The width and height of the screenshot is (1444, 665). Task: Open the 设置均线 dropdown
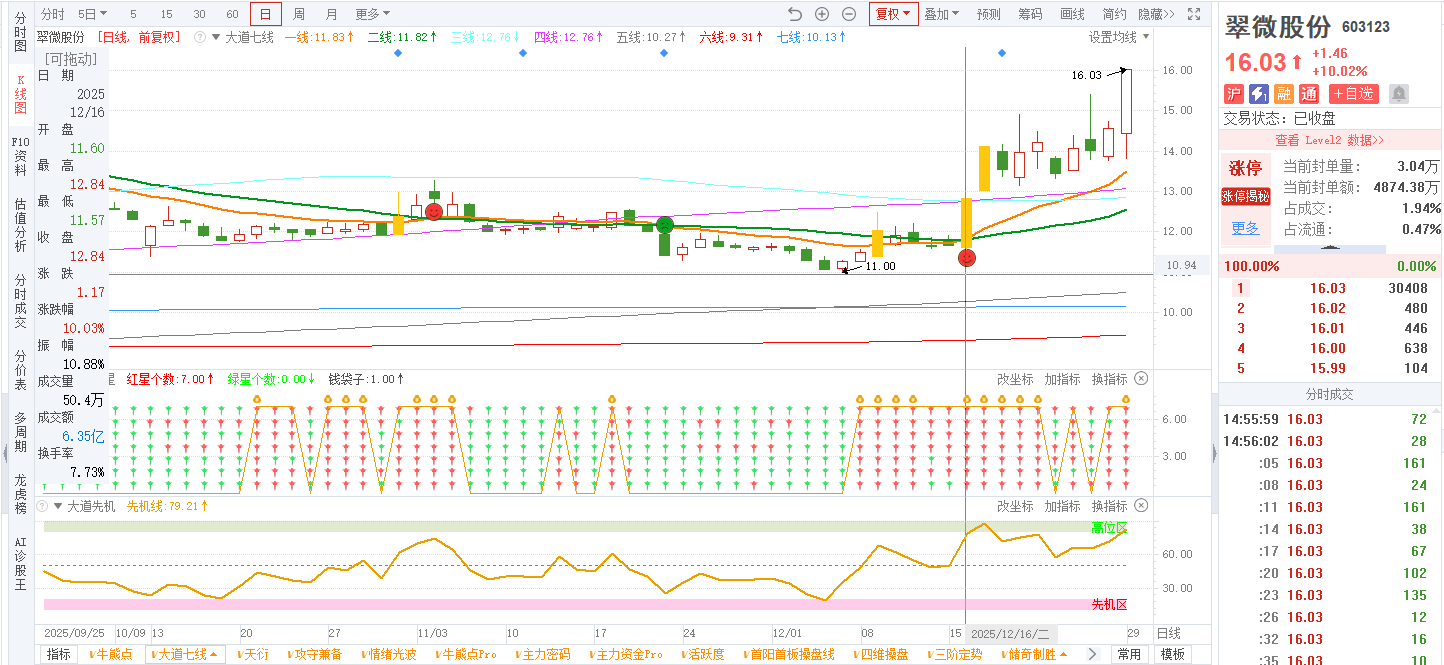tap(1118, 37)
